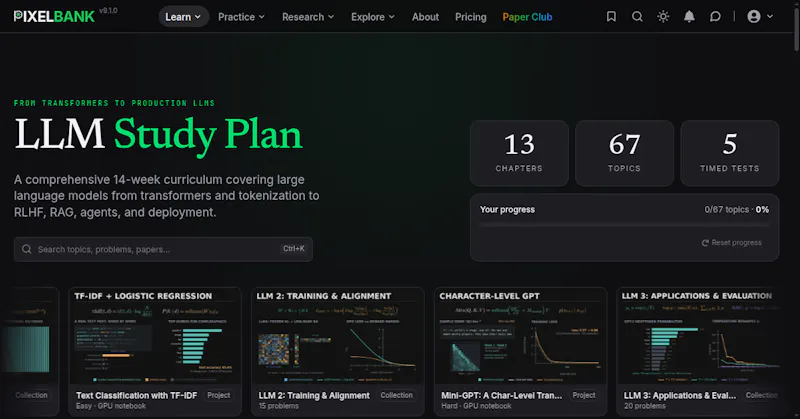Open the Pricing page
Image resolution: width=800 pixels, height=419 pixels.
point(470,17)
